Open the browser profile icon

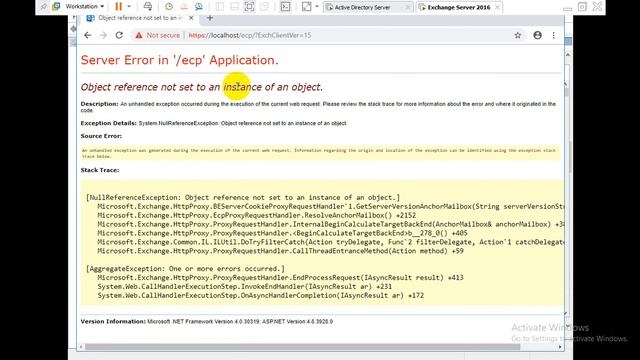point(538,36)
